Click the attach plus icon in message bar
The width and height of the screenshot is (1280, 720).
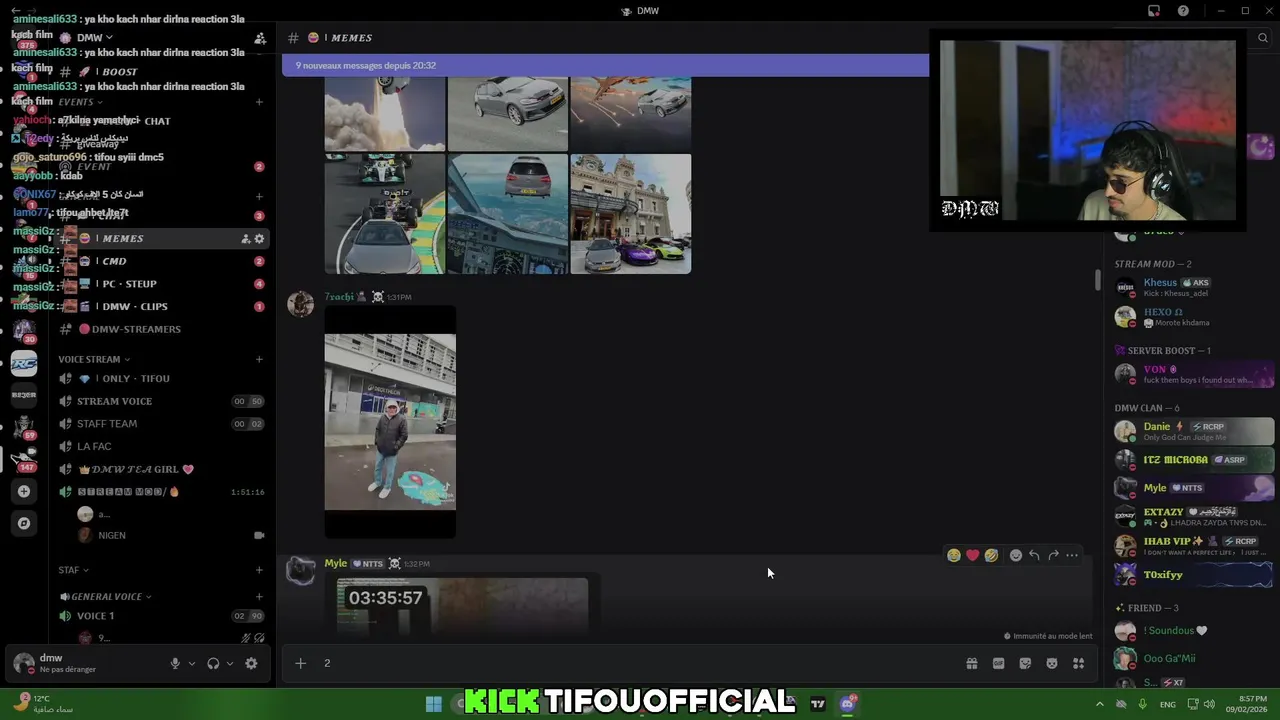(x=300, y=663)
